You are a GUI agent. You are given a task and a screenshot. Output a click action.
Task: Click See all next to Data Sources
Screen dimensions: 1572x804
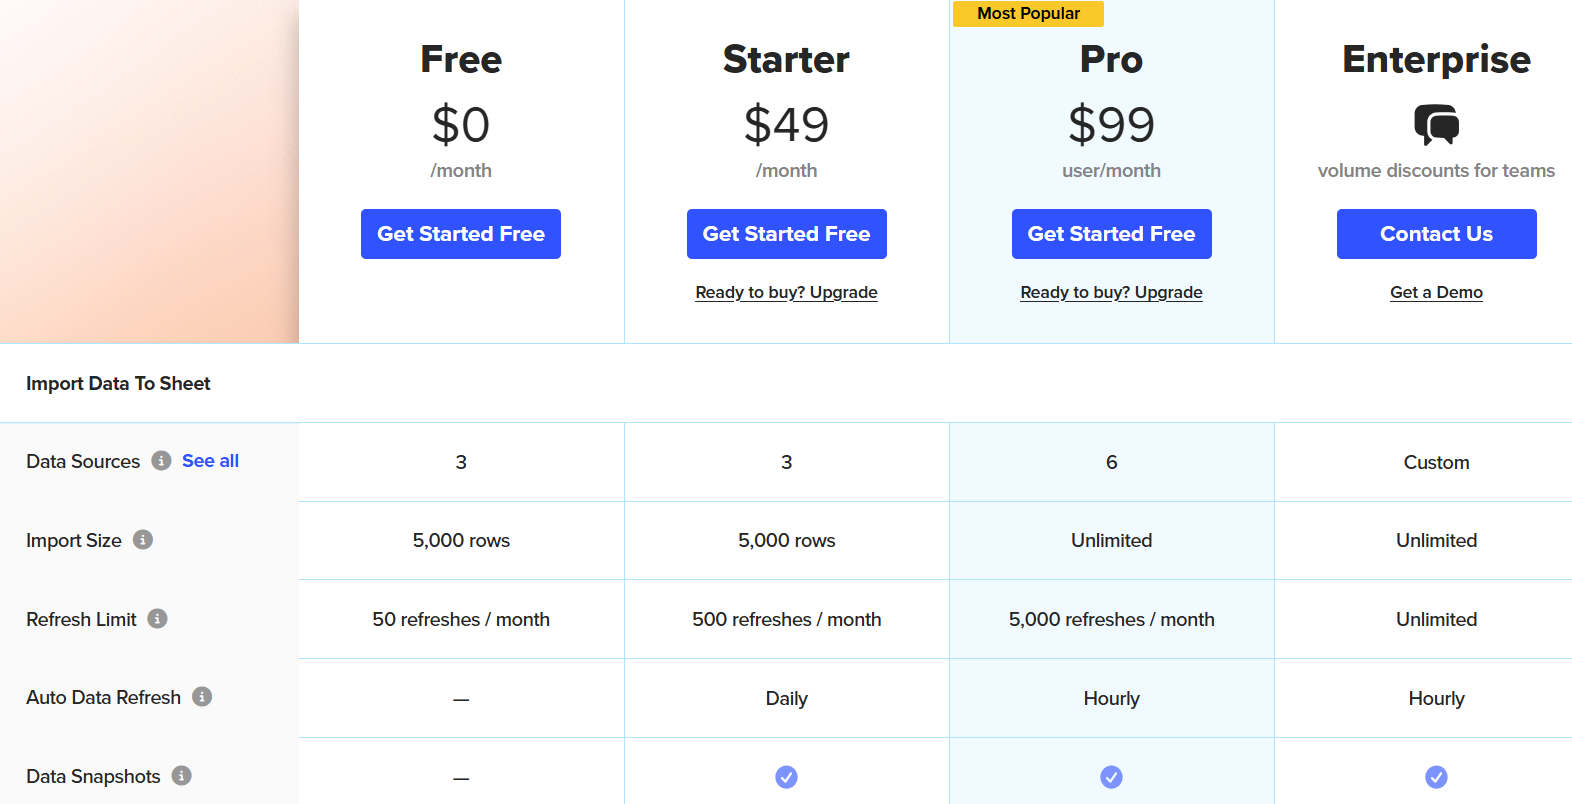[x=210, y=461]
